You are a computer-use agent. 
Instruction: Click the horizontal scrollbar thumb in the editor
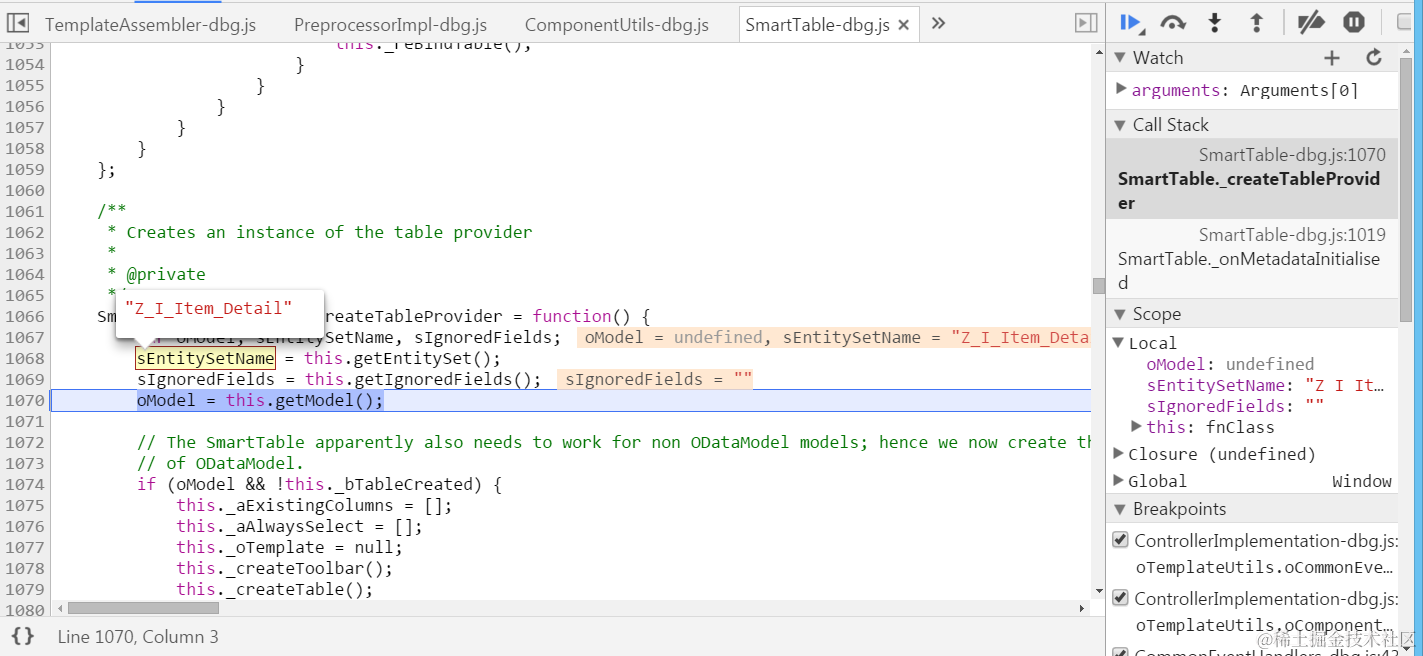(x=143, y=608)
